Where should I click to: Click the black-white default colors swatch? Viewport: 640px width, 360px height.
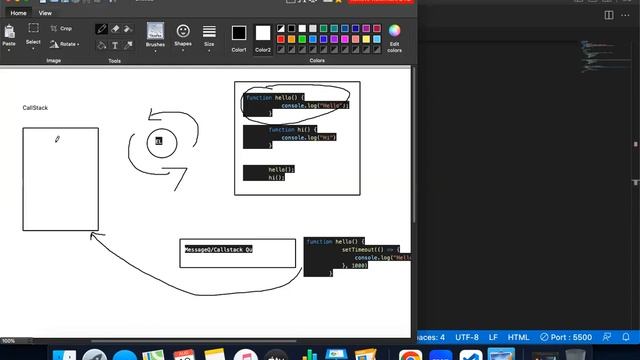point(281,28)
